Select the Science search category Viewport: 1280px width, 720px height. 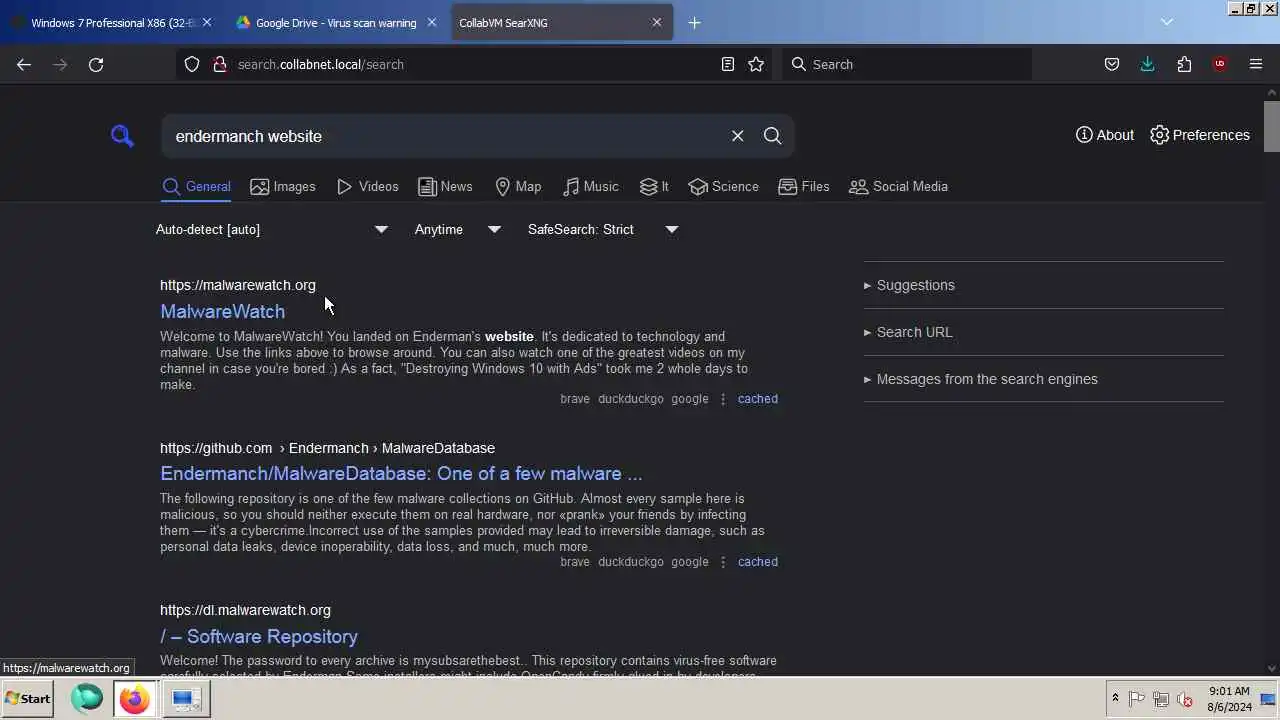(724, 186)
